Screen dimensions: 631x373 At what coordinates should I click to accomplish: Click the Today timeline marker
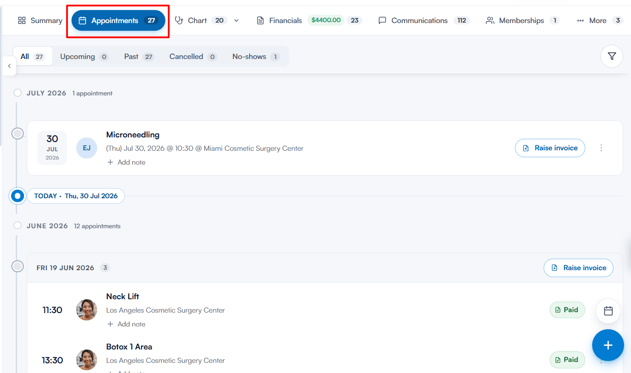tap(17, 196)
